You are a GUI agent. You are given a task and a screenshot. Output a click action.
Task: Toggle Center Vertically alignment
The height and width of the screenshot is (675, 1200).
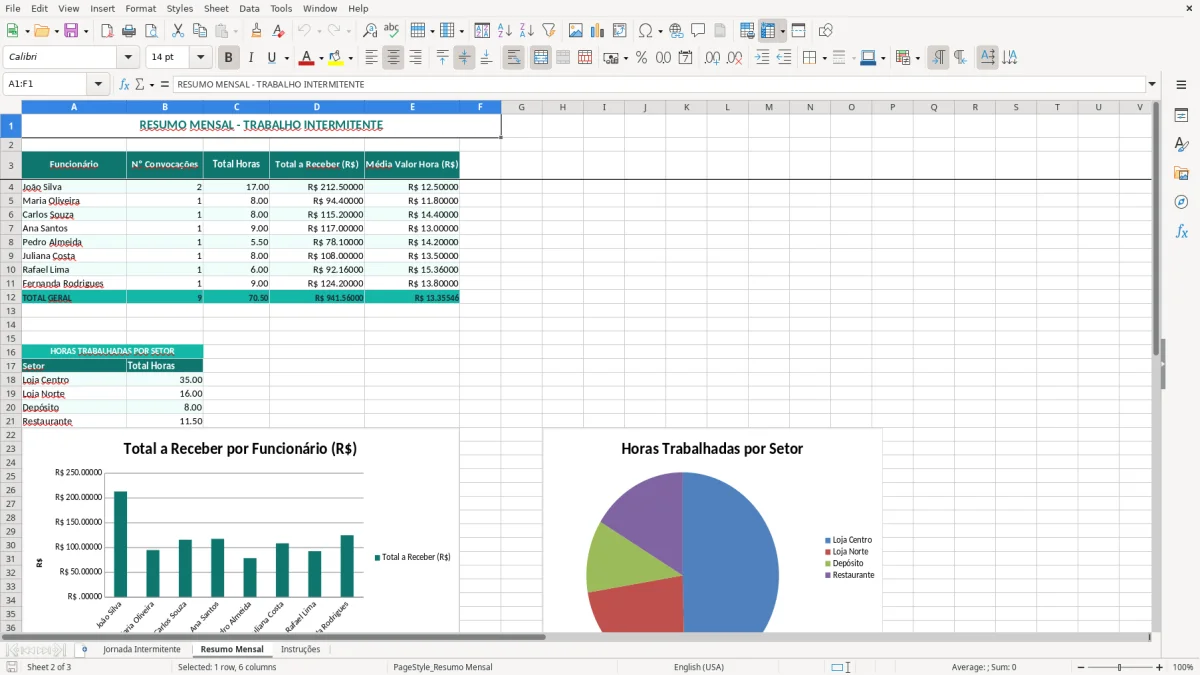coord(464,58)
